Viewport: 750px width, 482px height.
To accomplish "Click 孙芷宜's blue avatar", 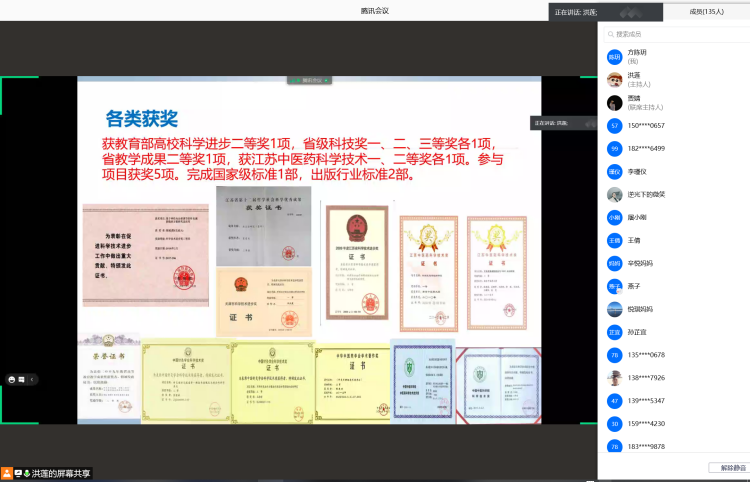I will [x=615, y=332].
